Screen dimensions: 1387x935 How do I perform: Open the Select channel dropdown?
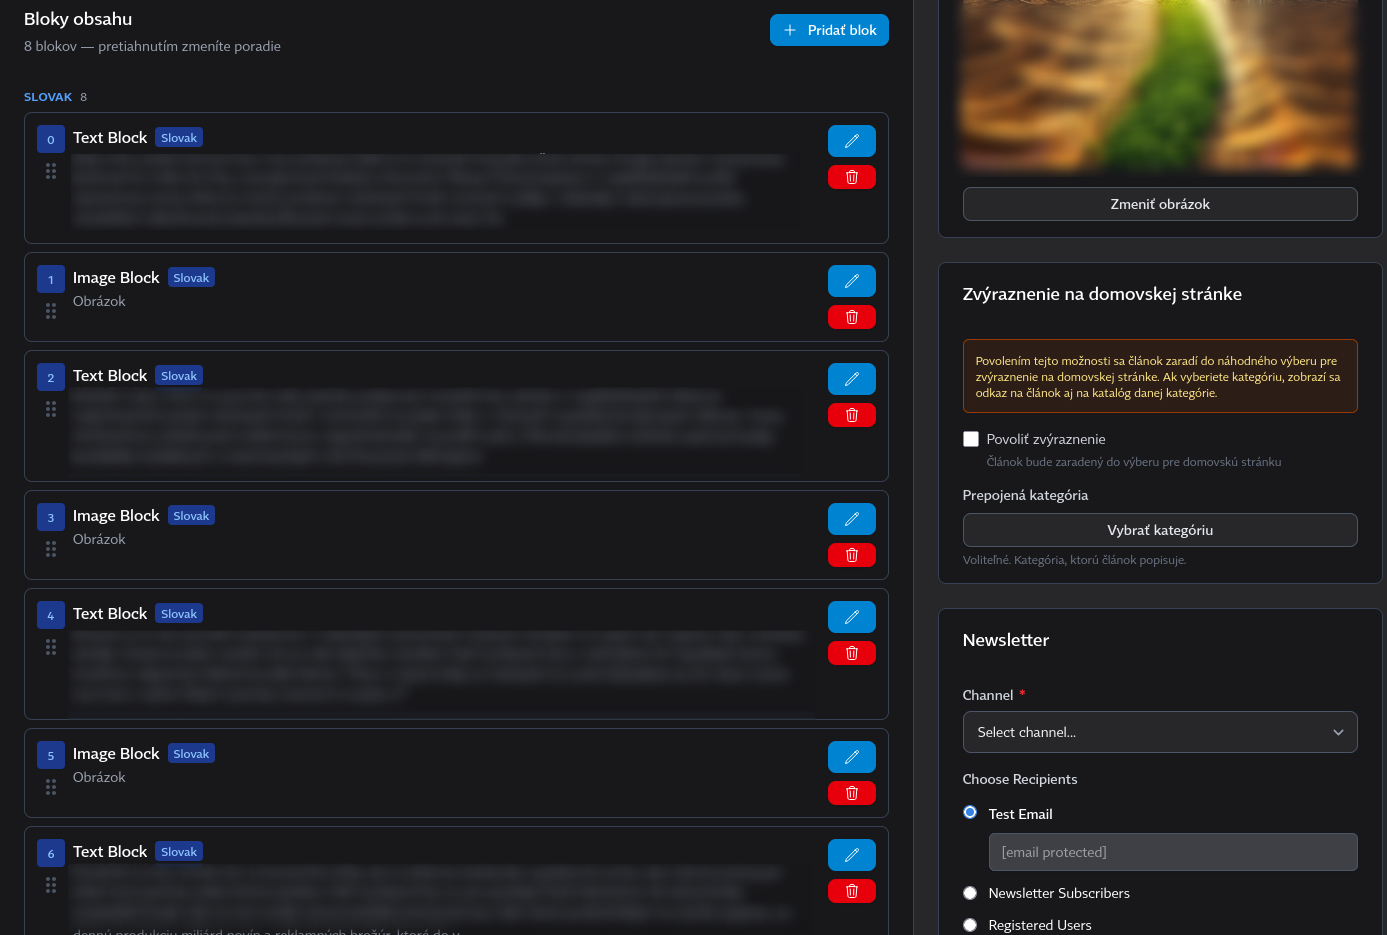(x=1159, y=732)
